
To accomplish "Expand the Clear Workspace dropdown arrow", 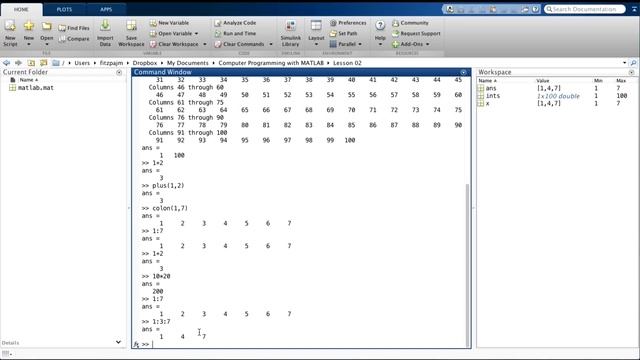I will (204, 44).
